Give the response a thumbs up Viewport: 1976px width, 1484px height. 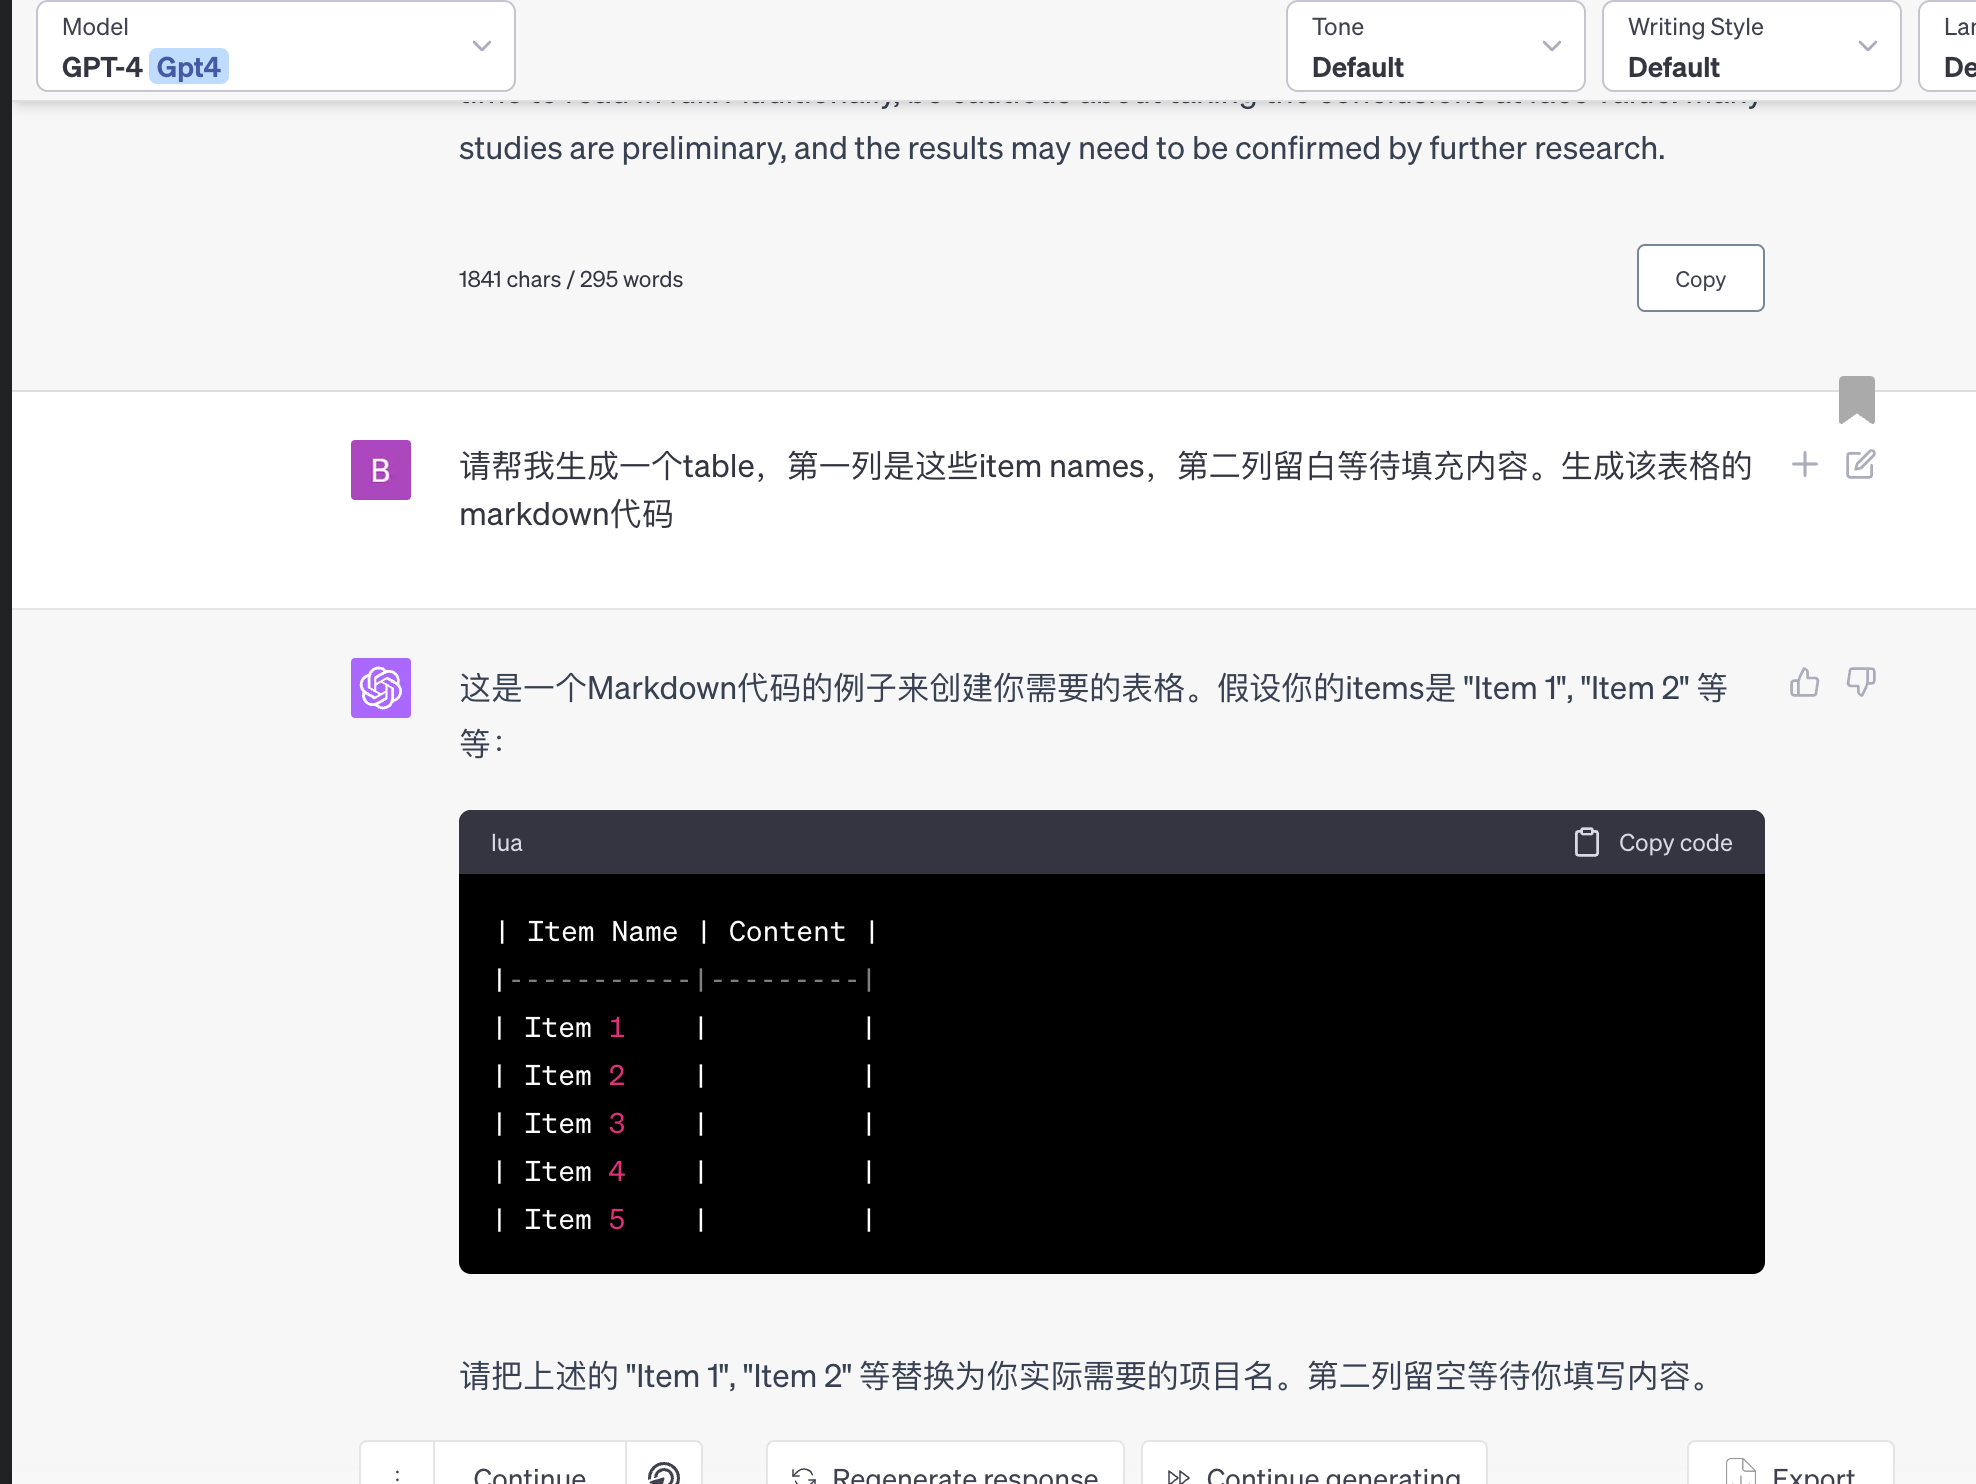coord(1805,682)
